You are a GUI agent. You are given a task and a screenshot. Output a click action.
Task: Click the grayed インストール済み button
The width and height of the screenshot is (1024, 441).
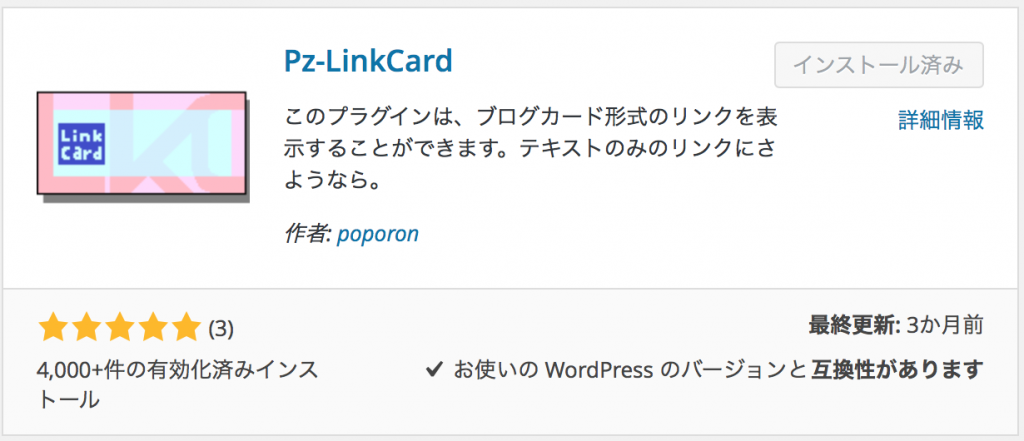tap(878, 65)
